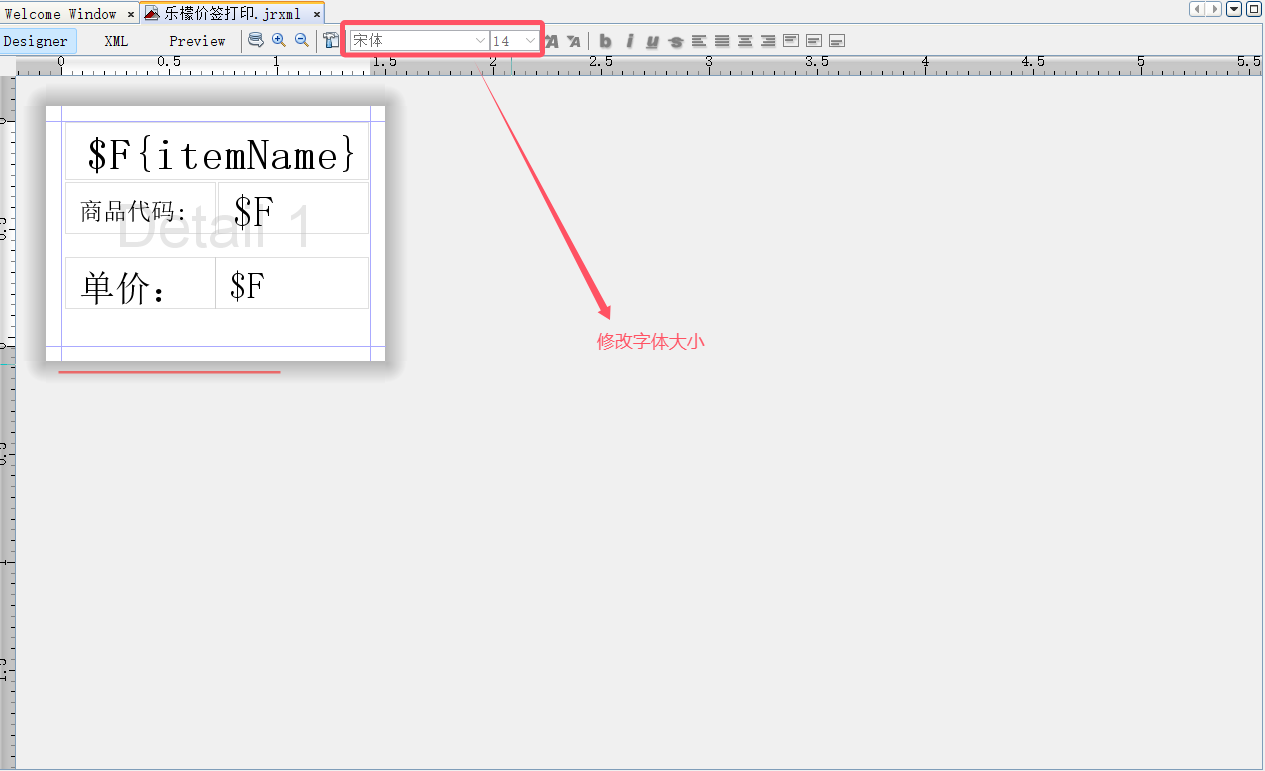Image resolution: width=1265 pixels, height=771 pixels.
Task: Select the $F{itemName} text field
Action: [x=217, y=152]
